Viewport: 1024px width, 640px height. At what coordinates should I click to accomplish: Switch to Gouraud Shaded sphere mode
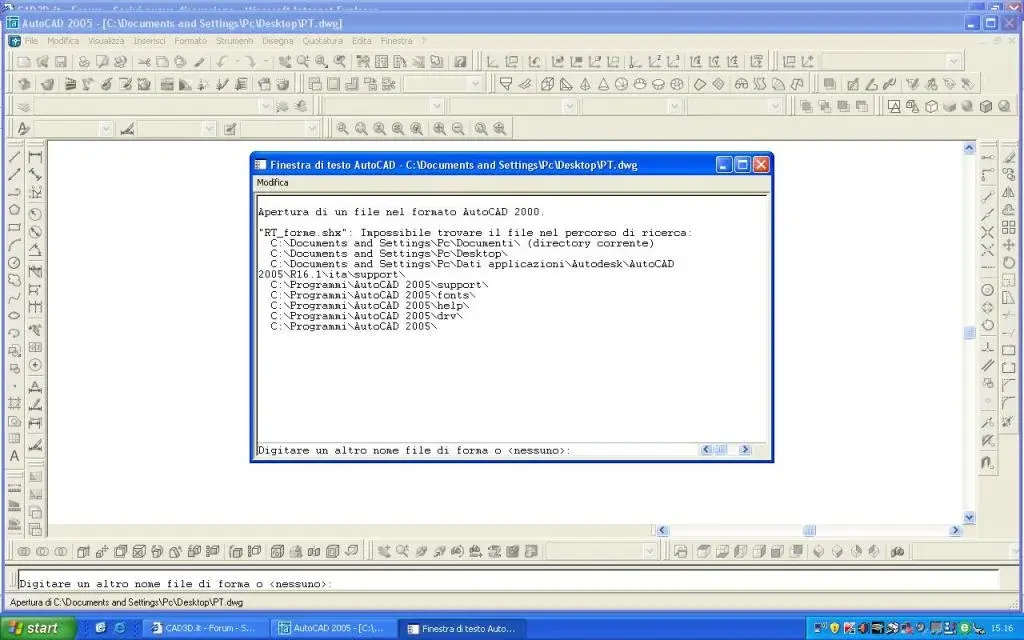[968, 106]
